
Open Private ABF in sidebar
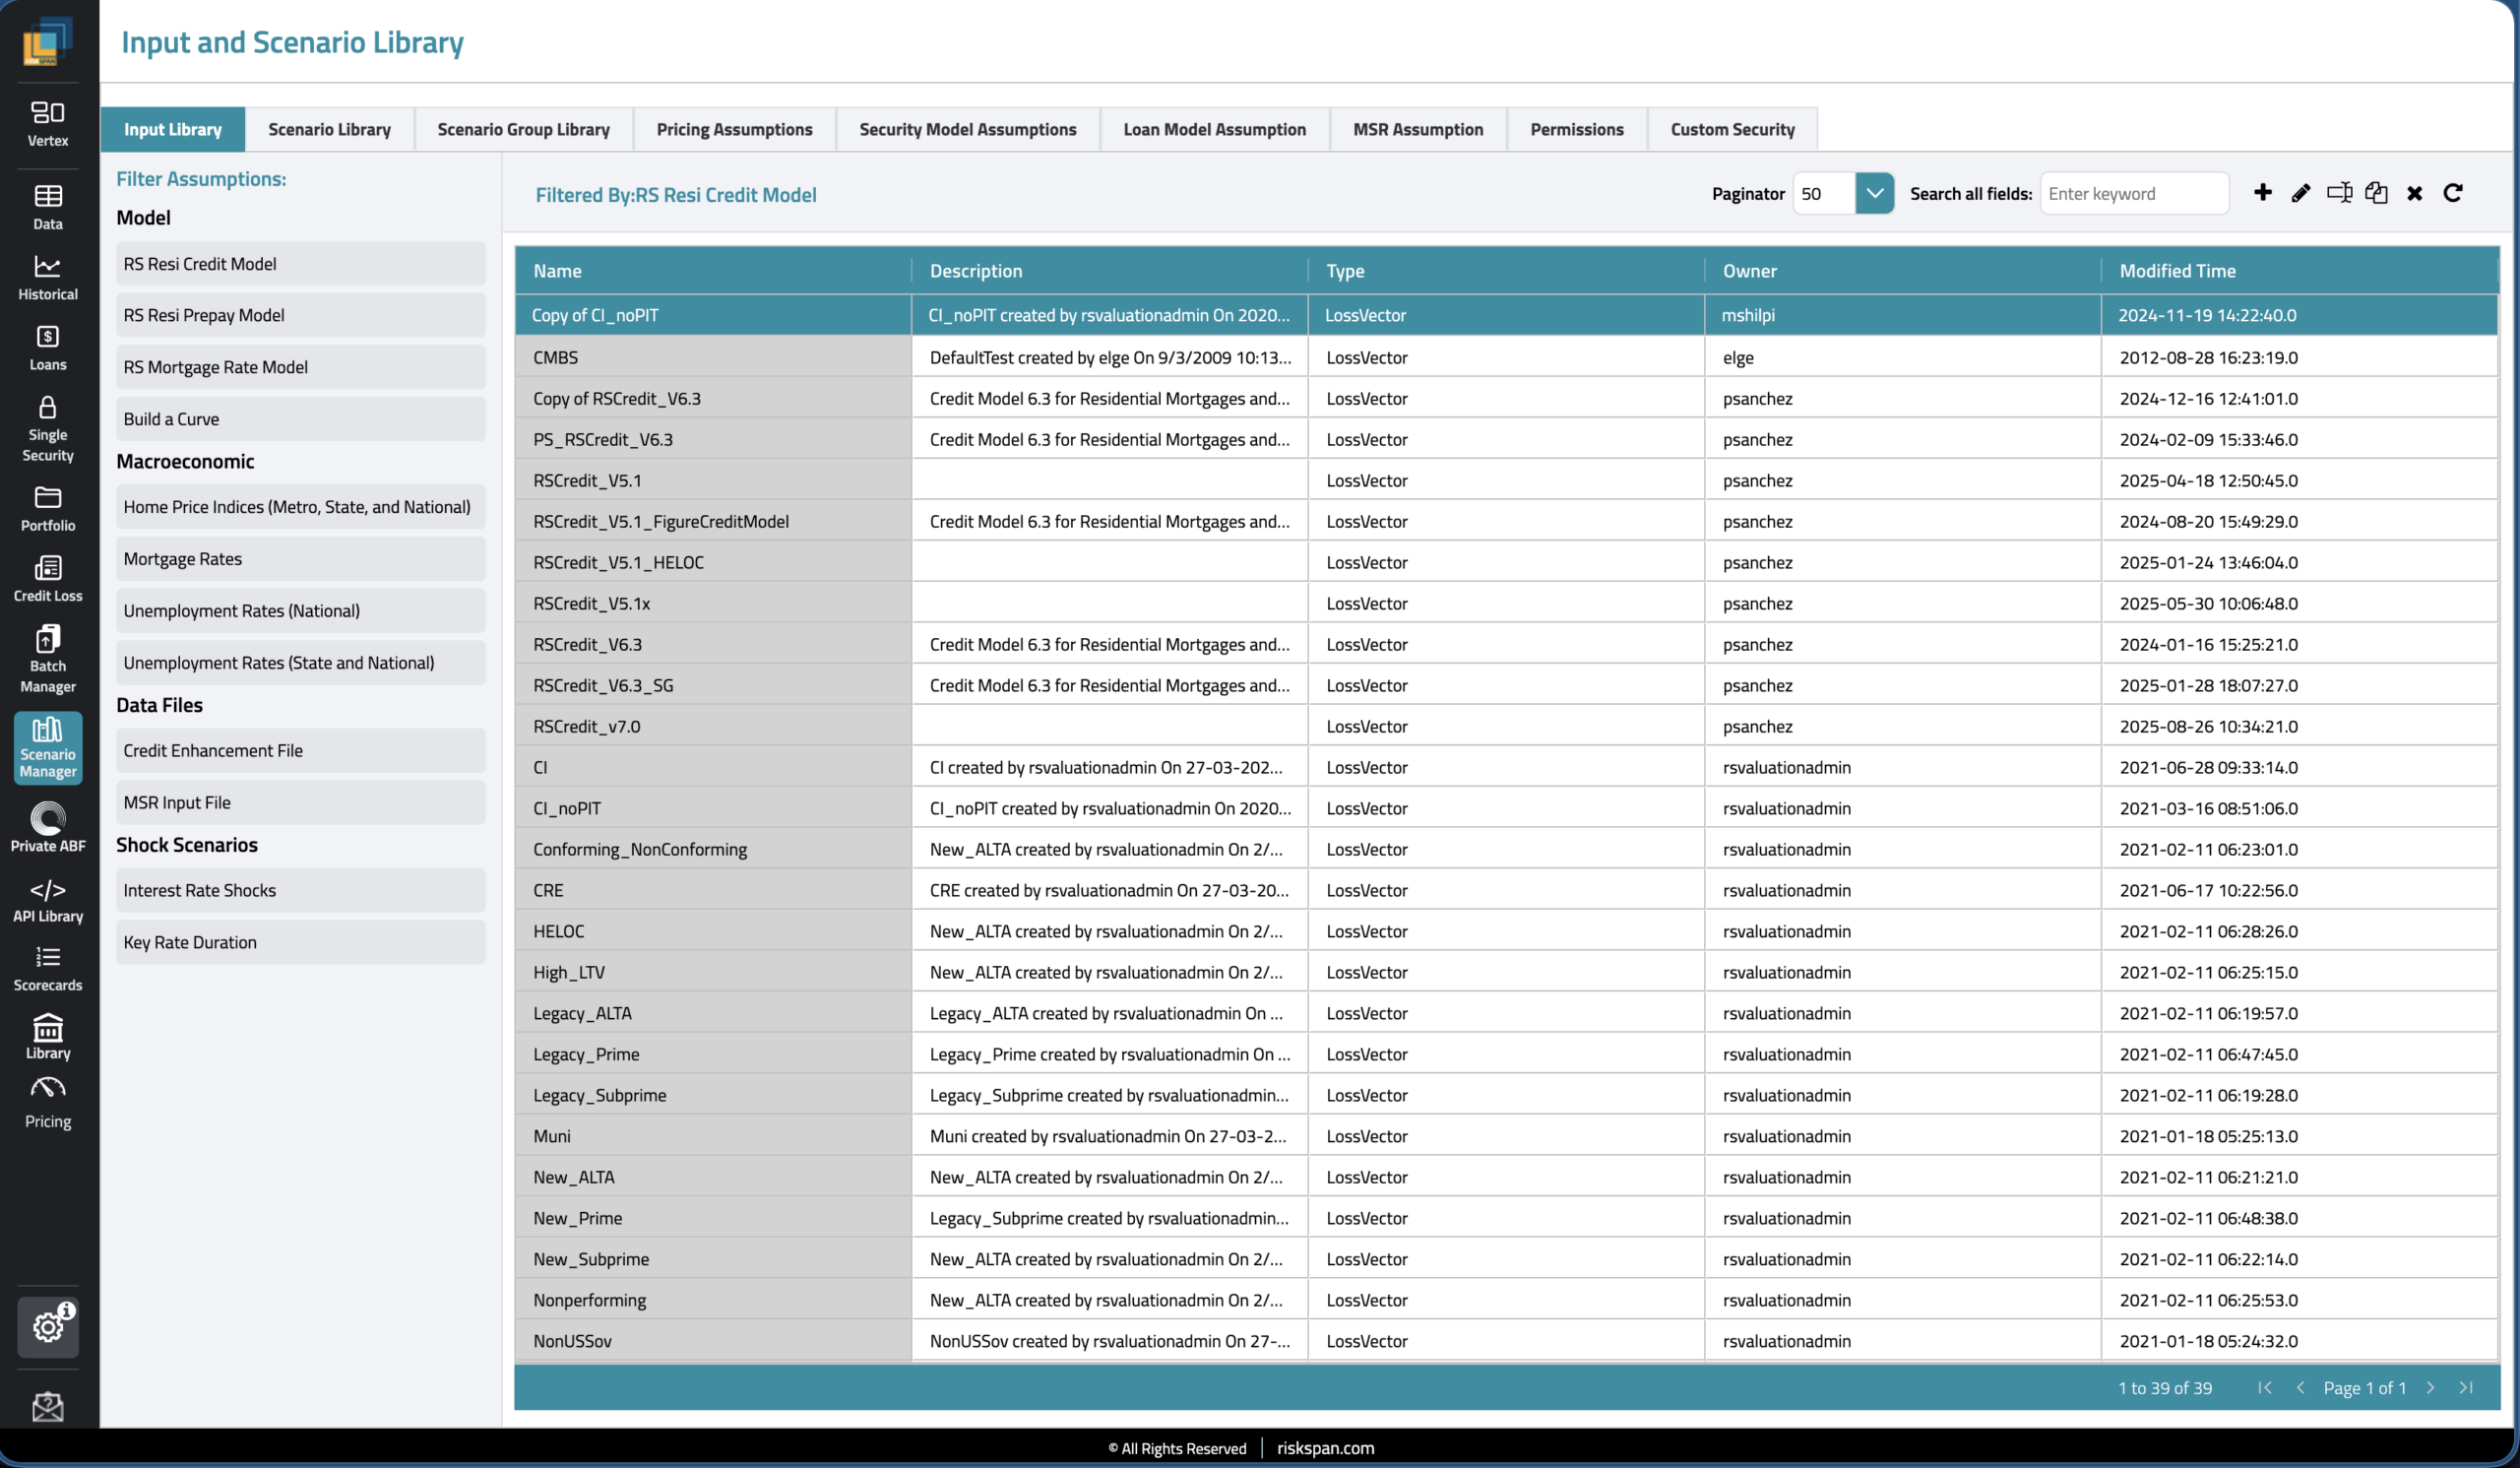pyautogui.click(x=48, y=828)
